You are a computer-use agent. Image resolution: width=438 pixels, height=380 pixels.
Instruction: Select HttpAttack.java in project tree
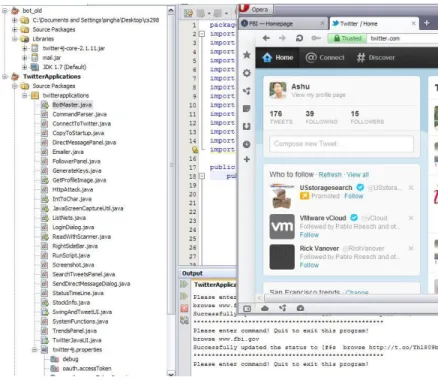click(73, 190)
